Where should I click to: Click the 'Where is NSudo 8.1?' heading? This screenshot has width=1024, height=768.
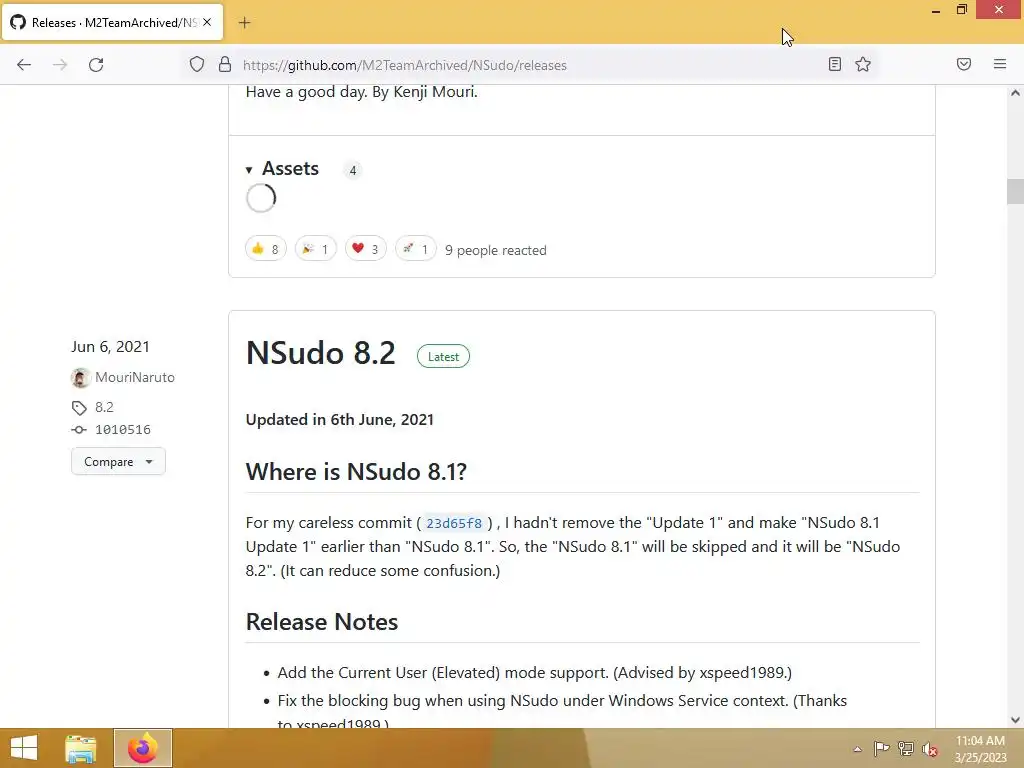356,472
